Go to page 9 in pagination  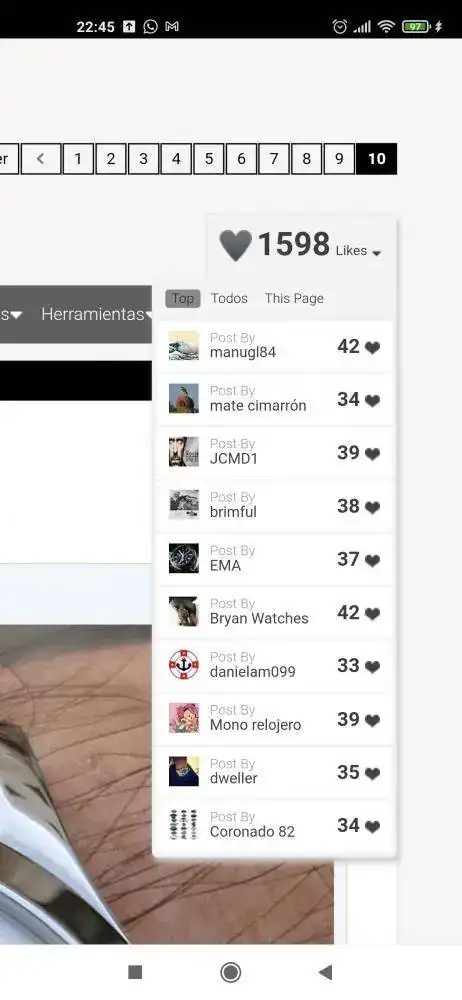[339, 159]
